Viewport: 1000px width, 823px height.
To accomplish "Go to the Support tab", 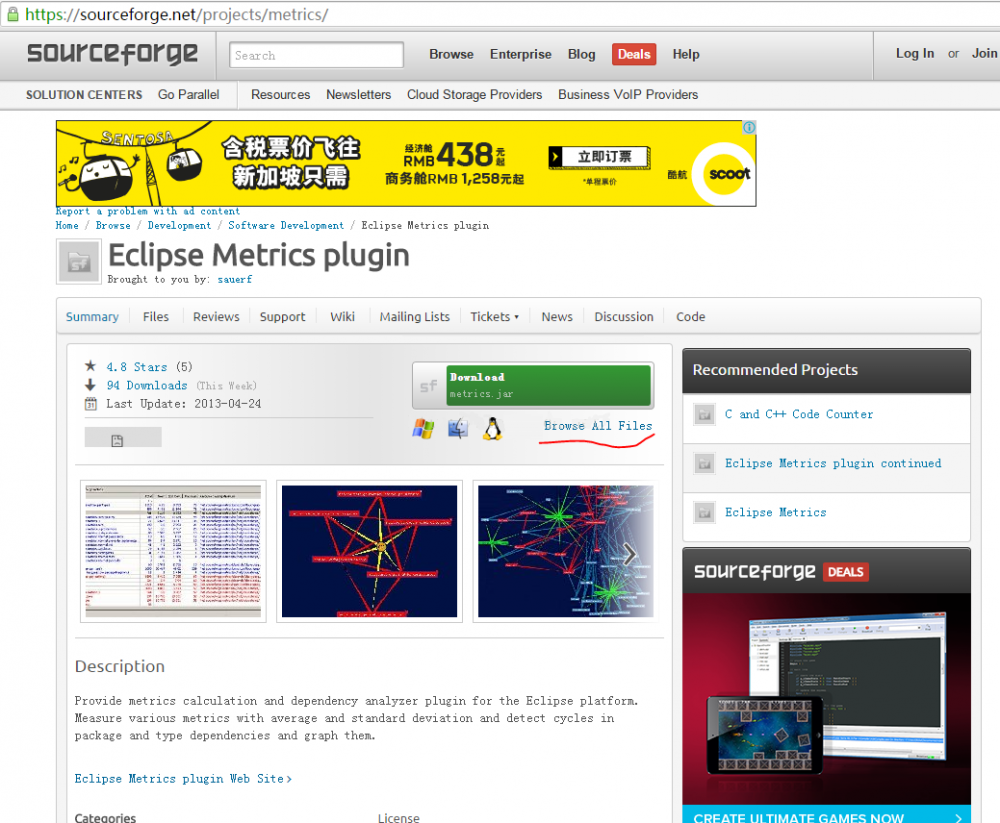I will [283, 316].
